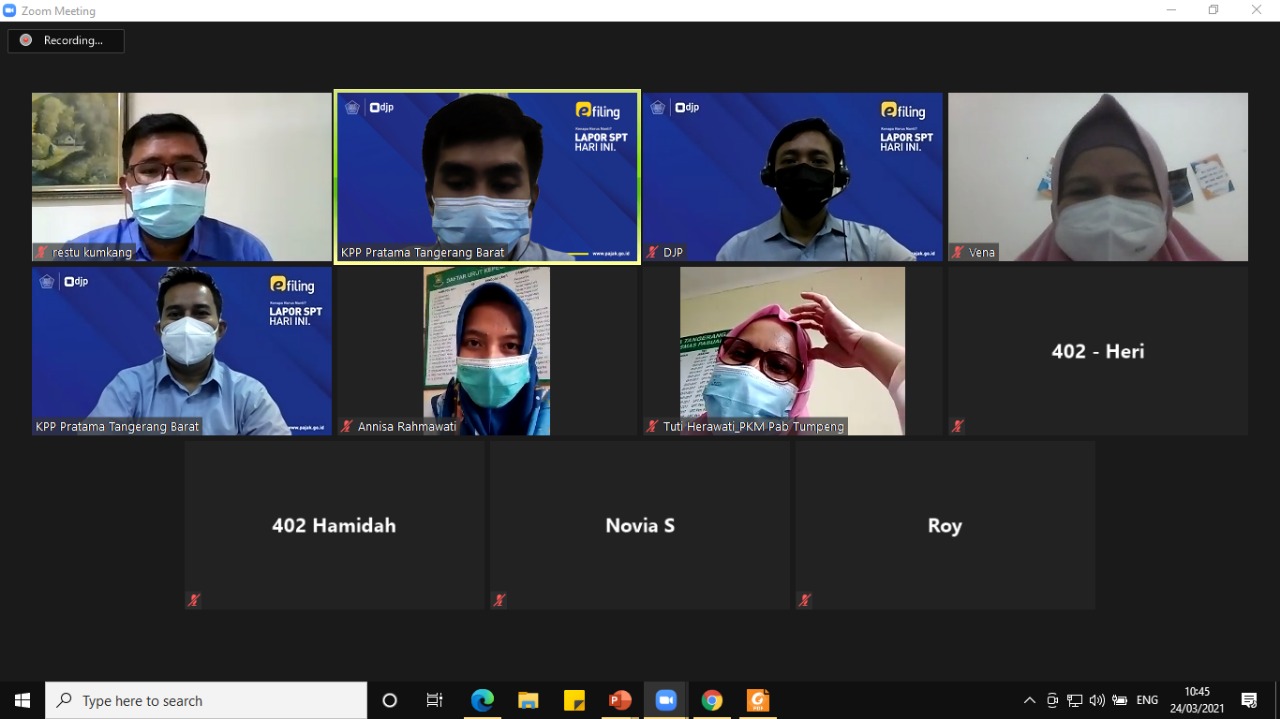Select the 402 - Heri participant tile

1097,351
